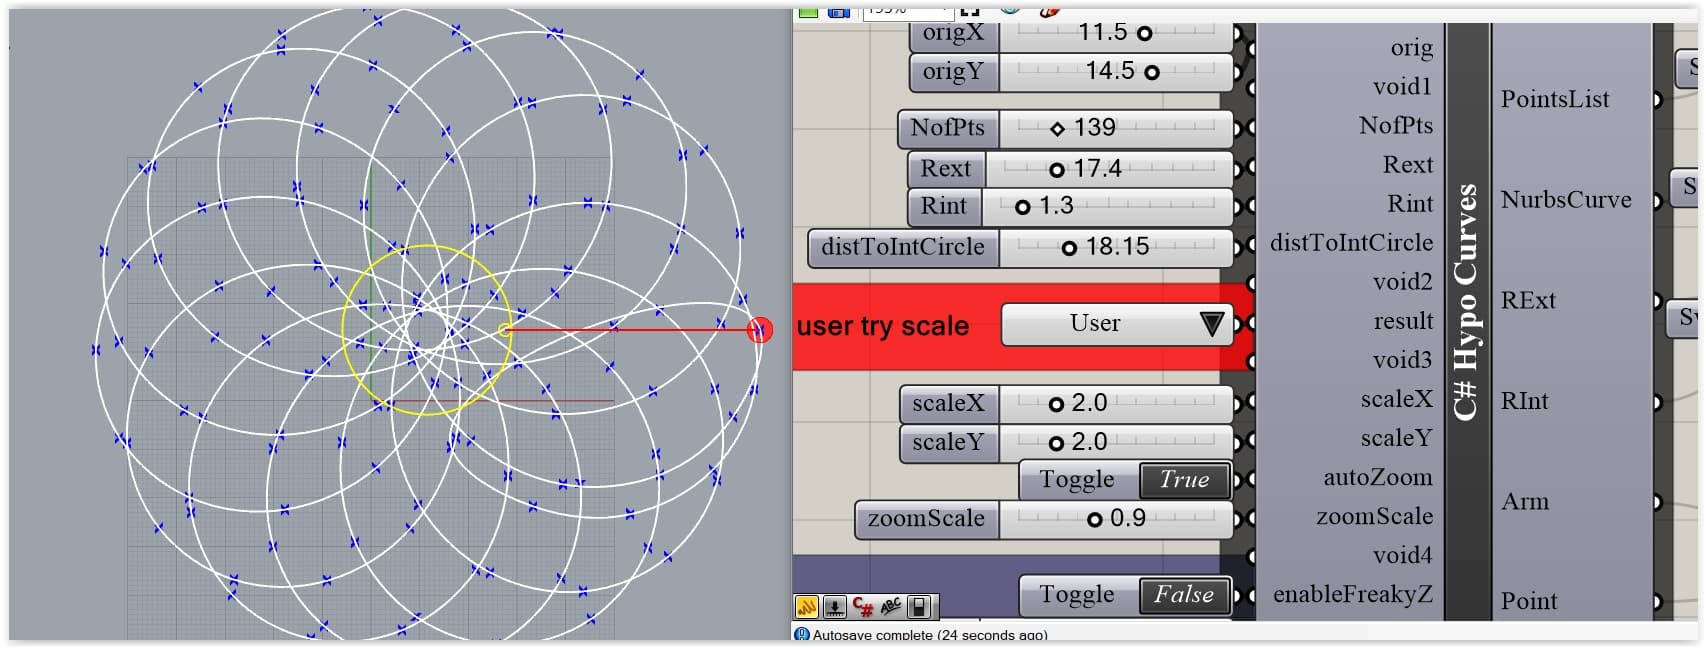Click the NurbsCurve output parameter
This screenshot has width=1706, height=648.
[1566, 200]
